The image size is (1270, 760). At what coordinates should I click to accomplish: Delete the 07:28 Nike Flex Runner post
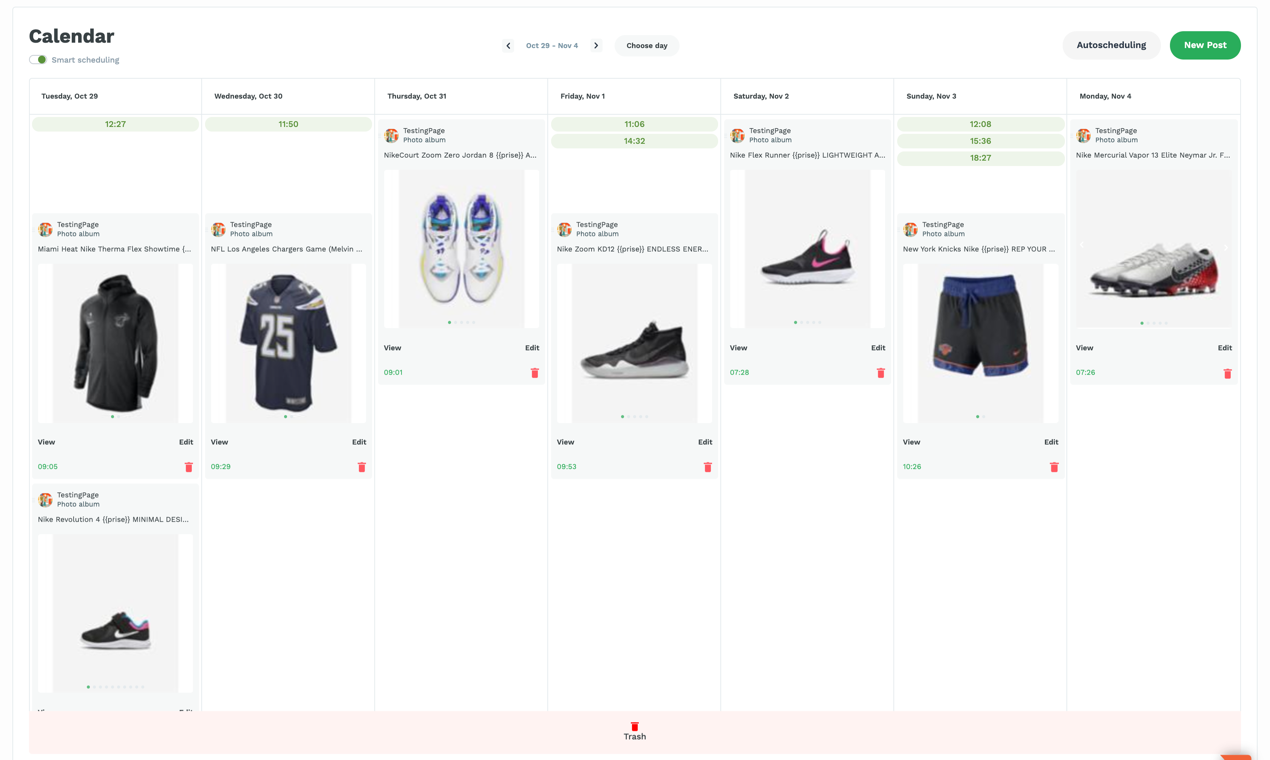[880, 373]
